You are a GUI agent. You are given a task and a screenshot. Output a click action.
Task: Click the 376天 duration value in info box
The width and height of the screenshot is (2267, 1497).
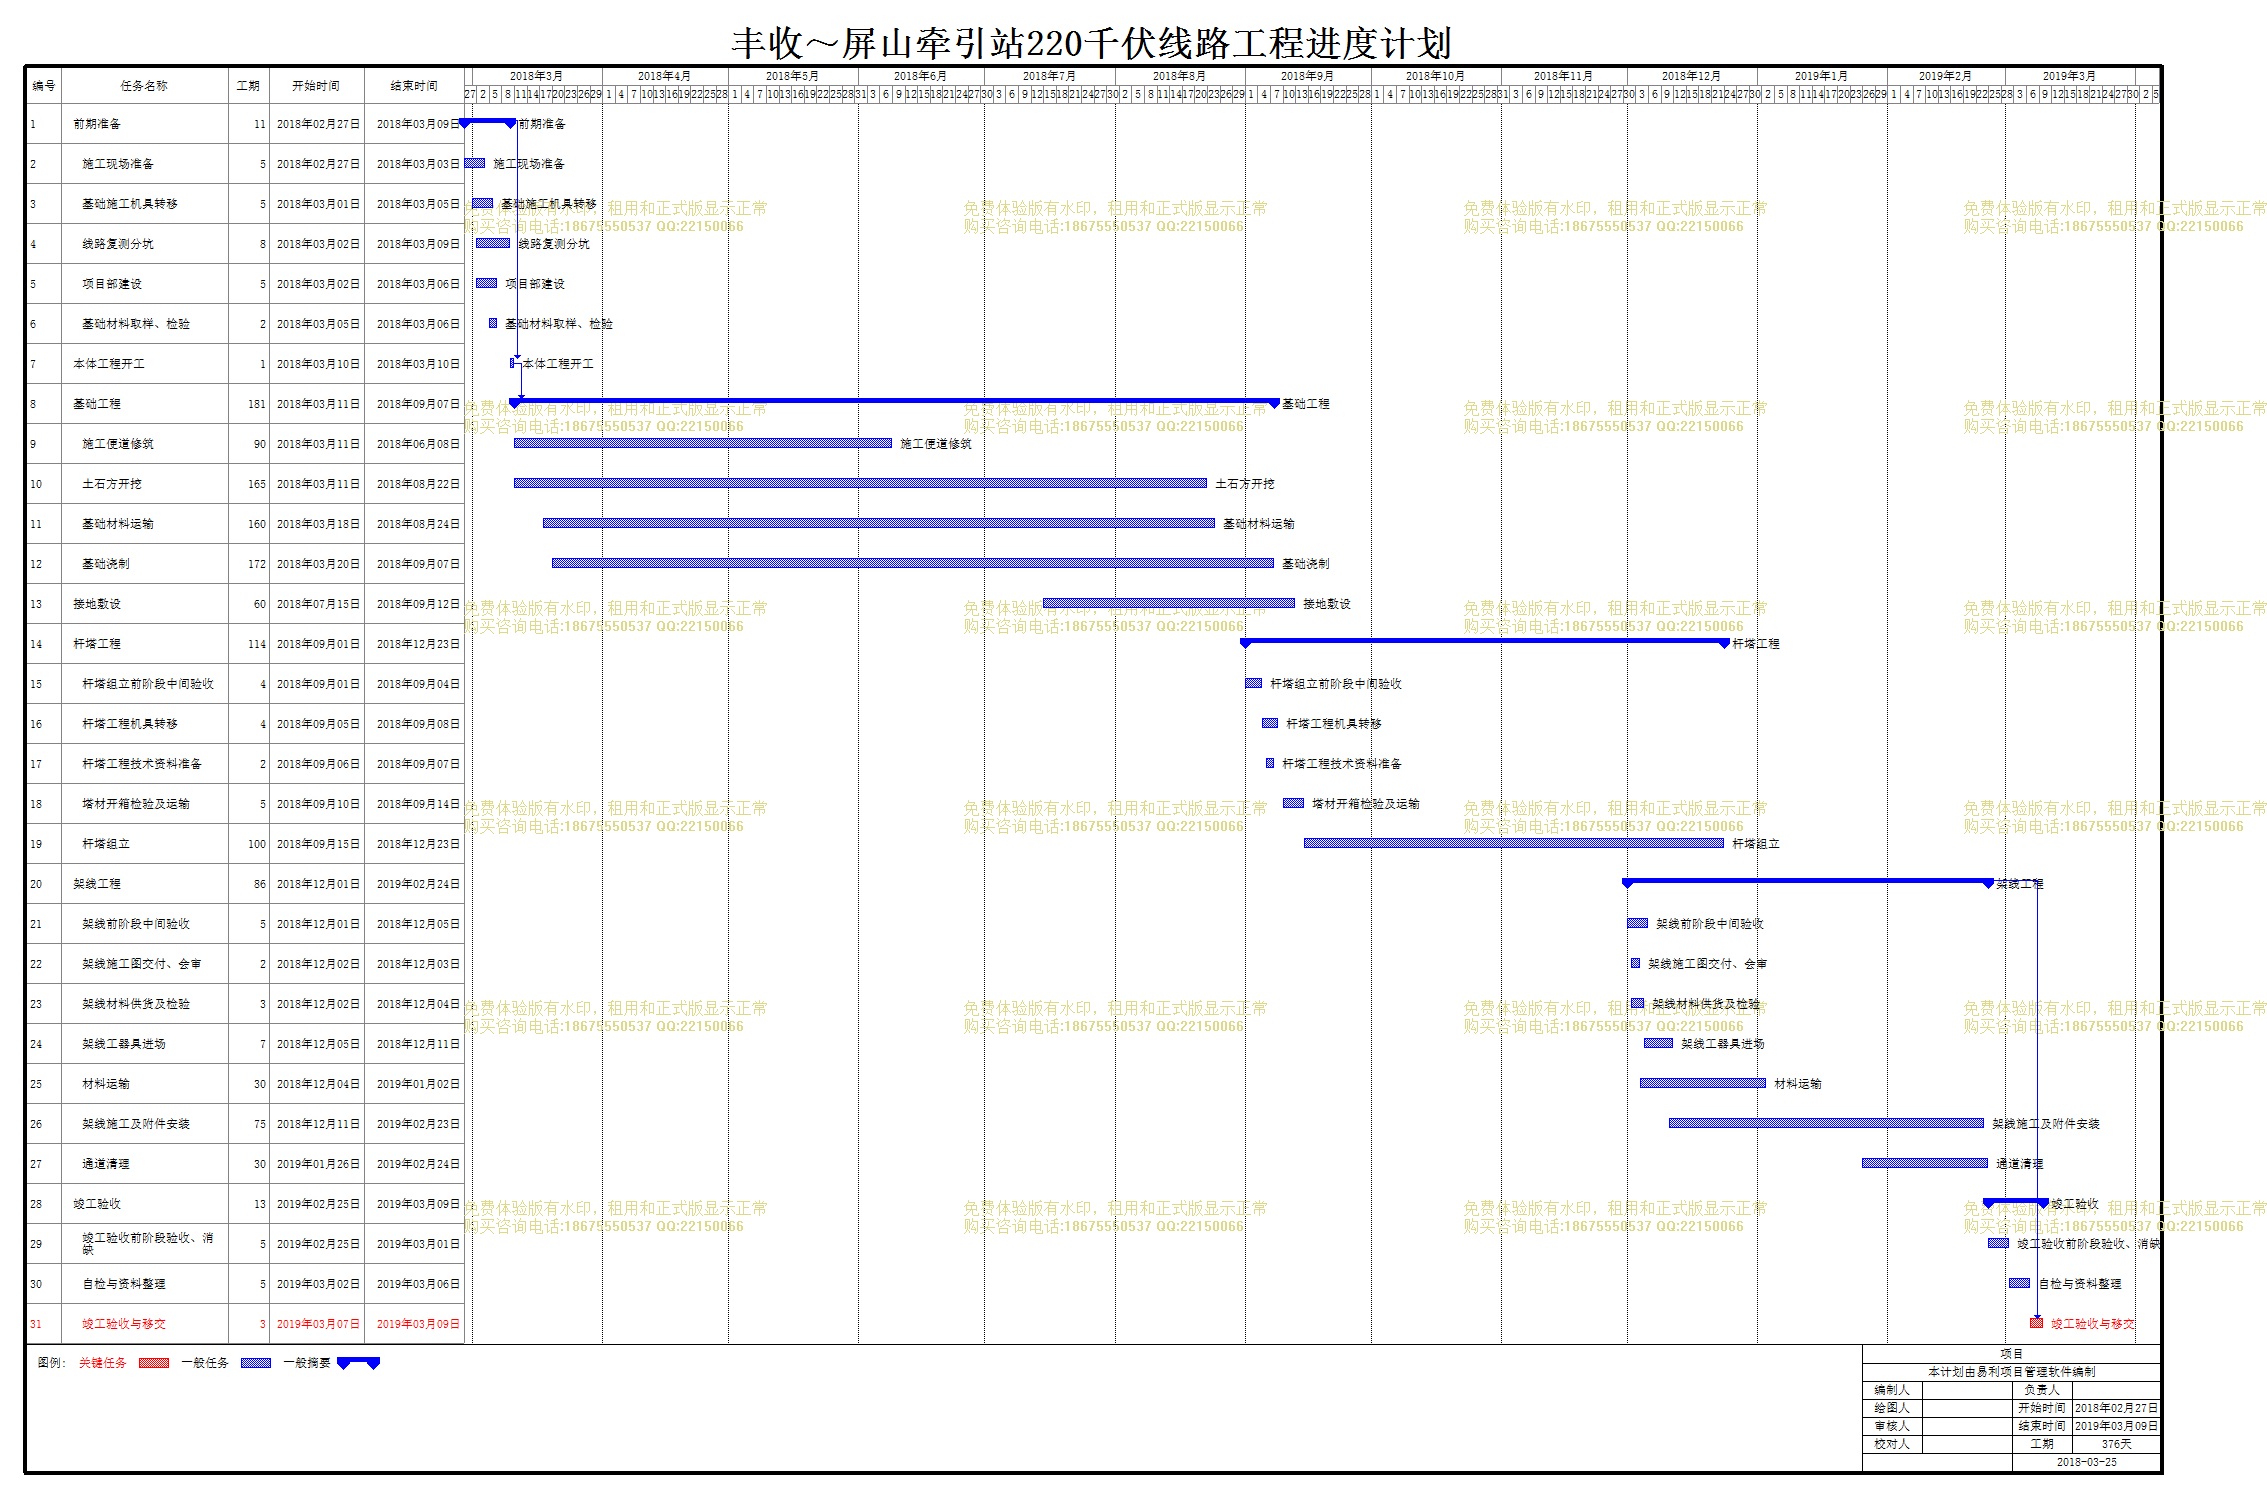(2116, 1444)
